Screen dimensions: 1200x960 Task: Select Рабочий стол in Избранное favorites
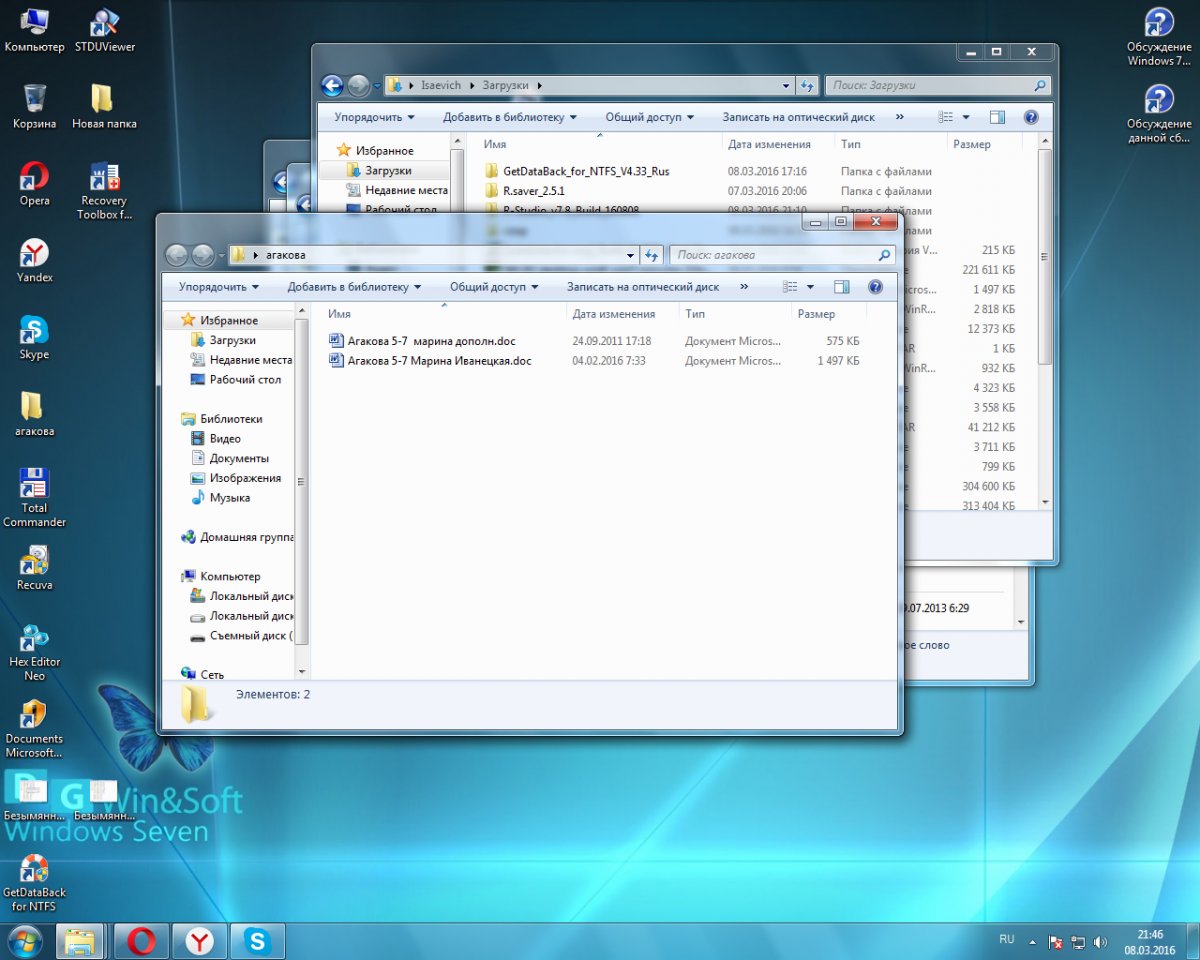(245, 380)
